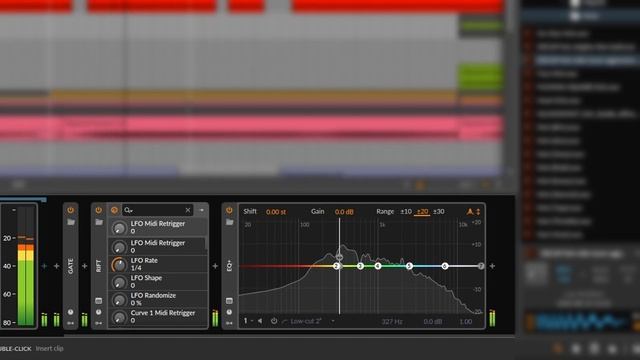Click the RIFT device clock icon

(98, 312)
